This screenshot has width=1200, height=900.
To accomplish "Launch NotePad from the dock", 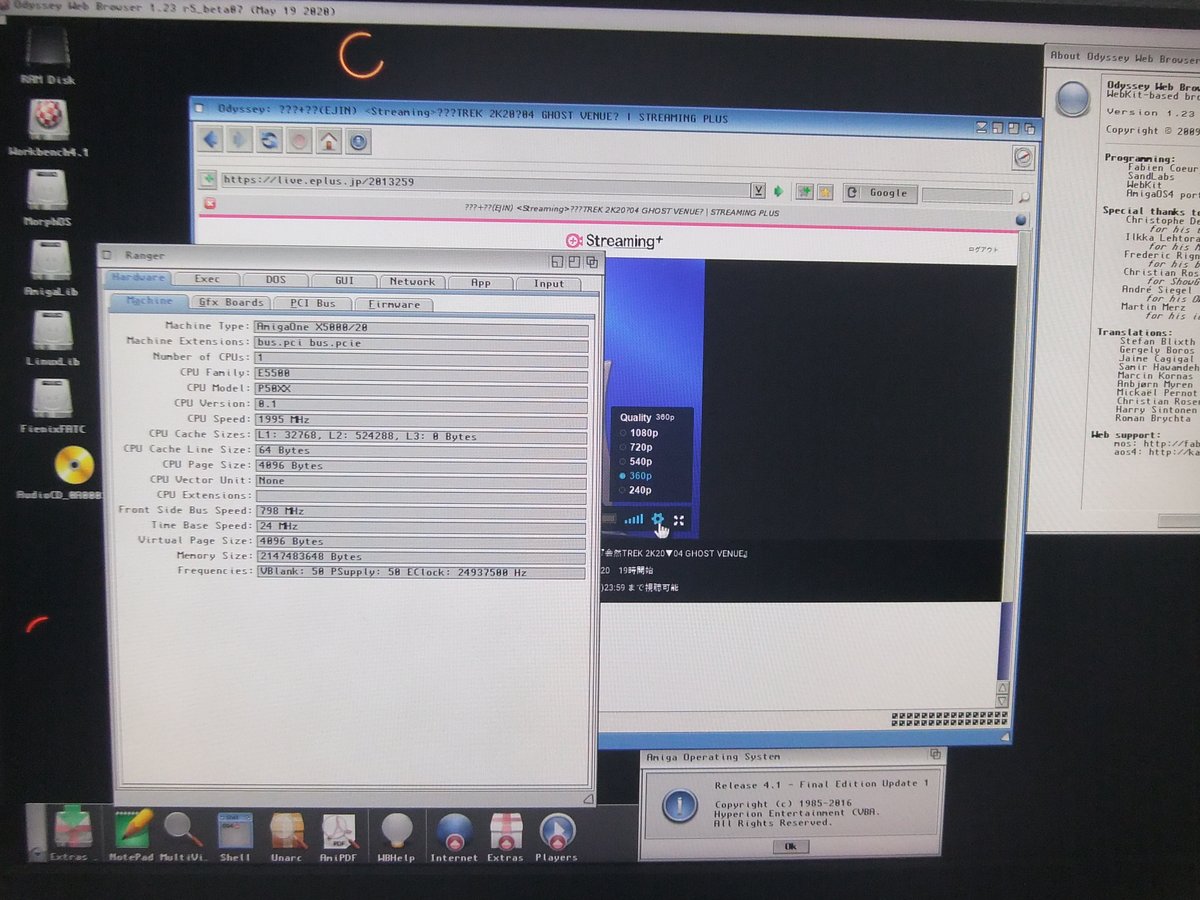I will click(x=131, y=836).
